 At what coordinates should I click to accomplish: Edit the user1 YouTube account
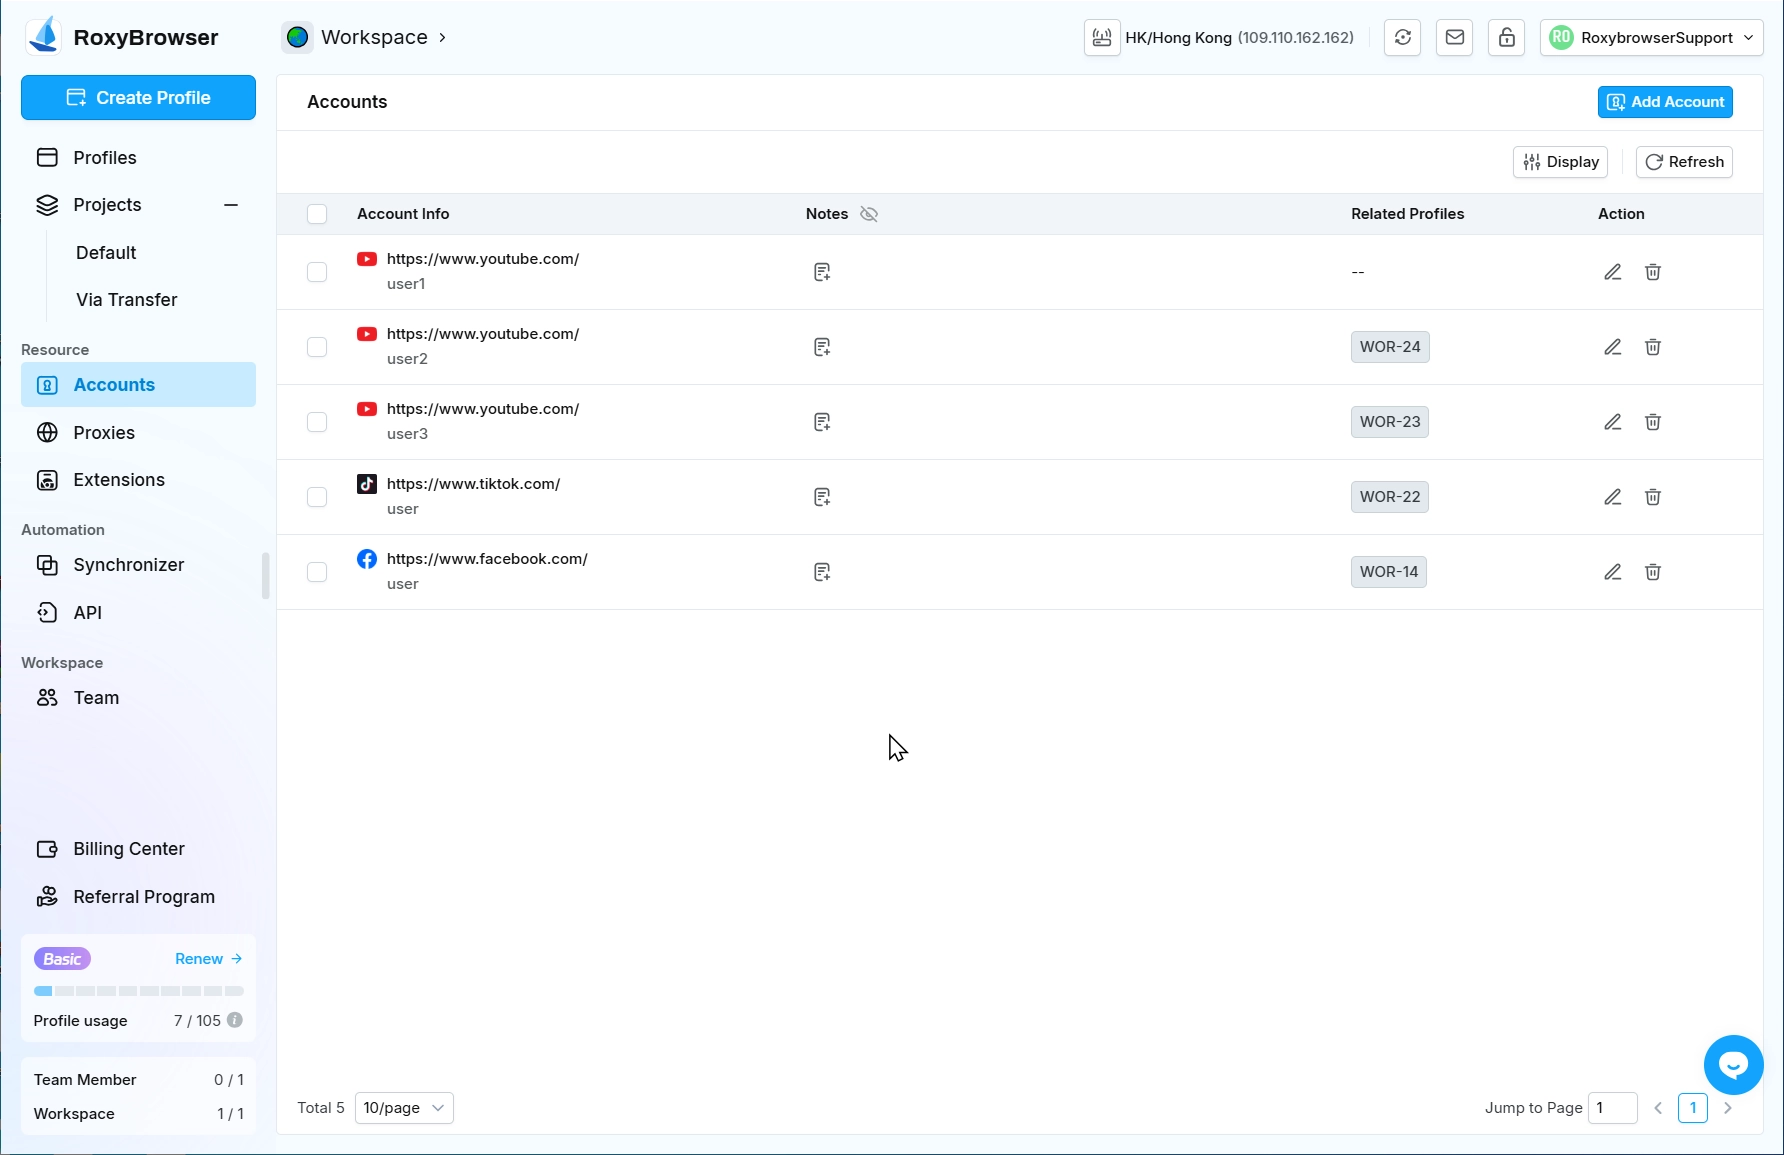(x=1612, y=272)
